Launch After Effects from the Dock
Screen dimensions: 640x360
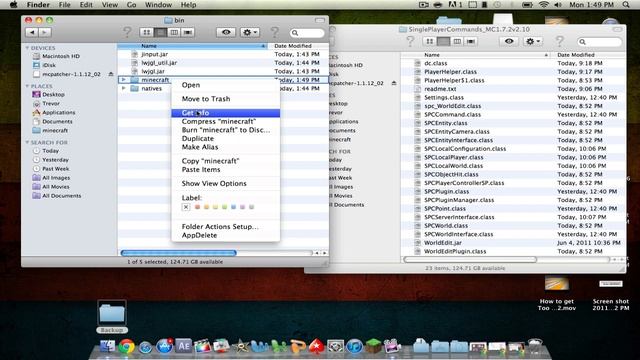tap(183, 346)
